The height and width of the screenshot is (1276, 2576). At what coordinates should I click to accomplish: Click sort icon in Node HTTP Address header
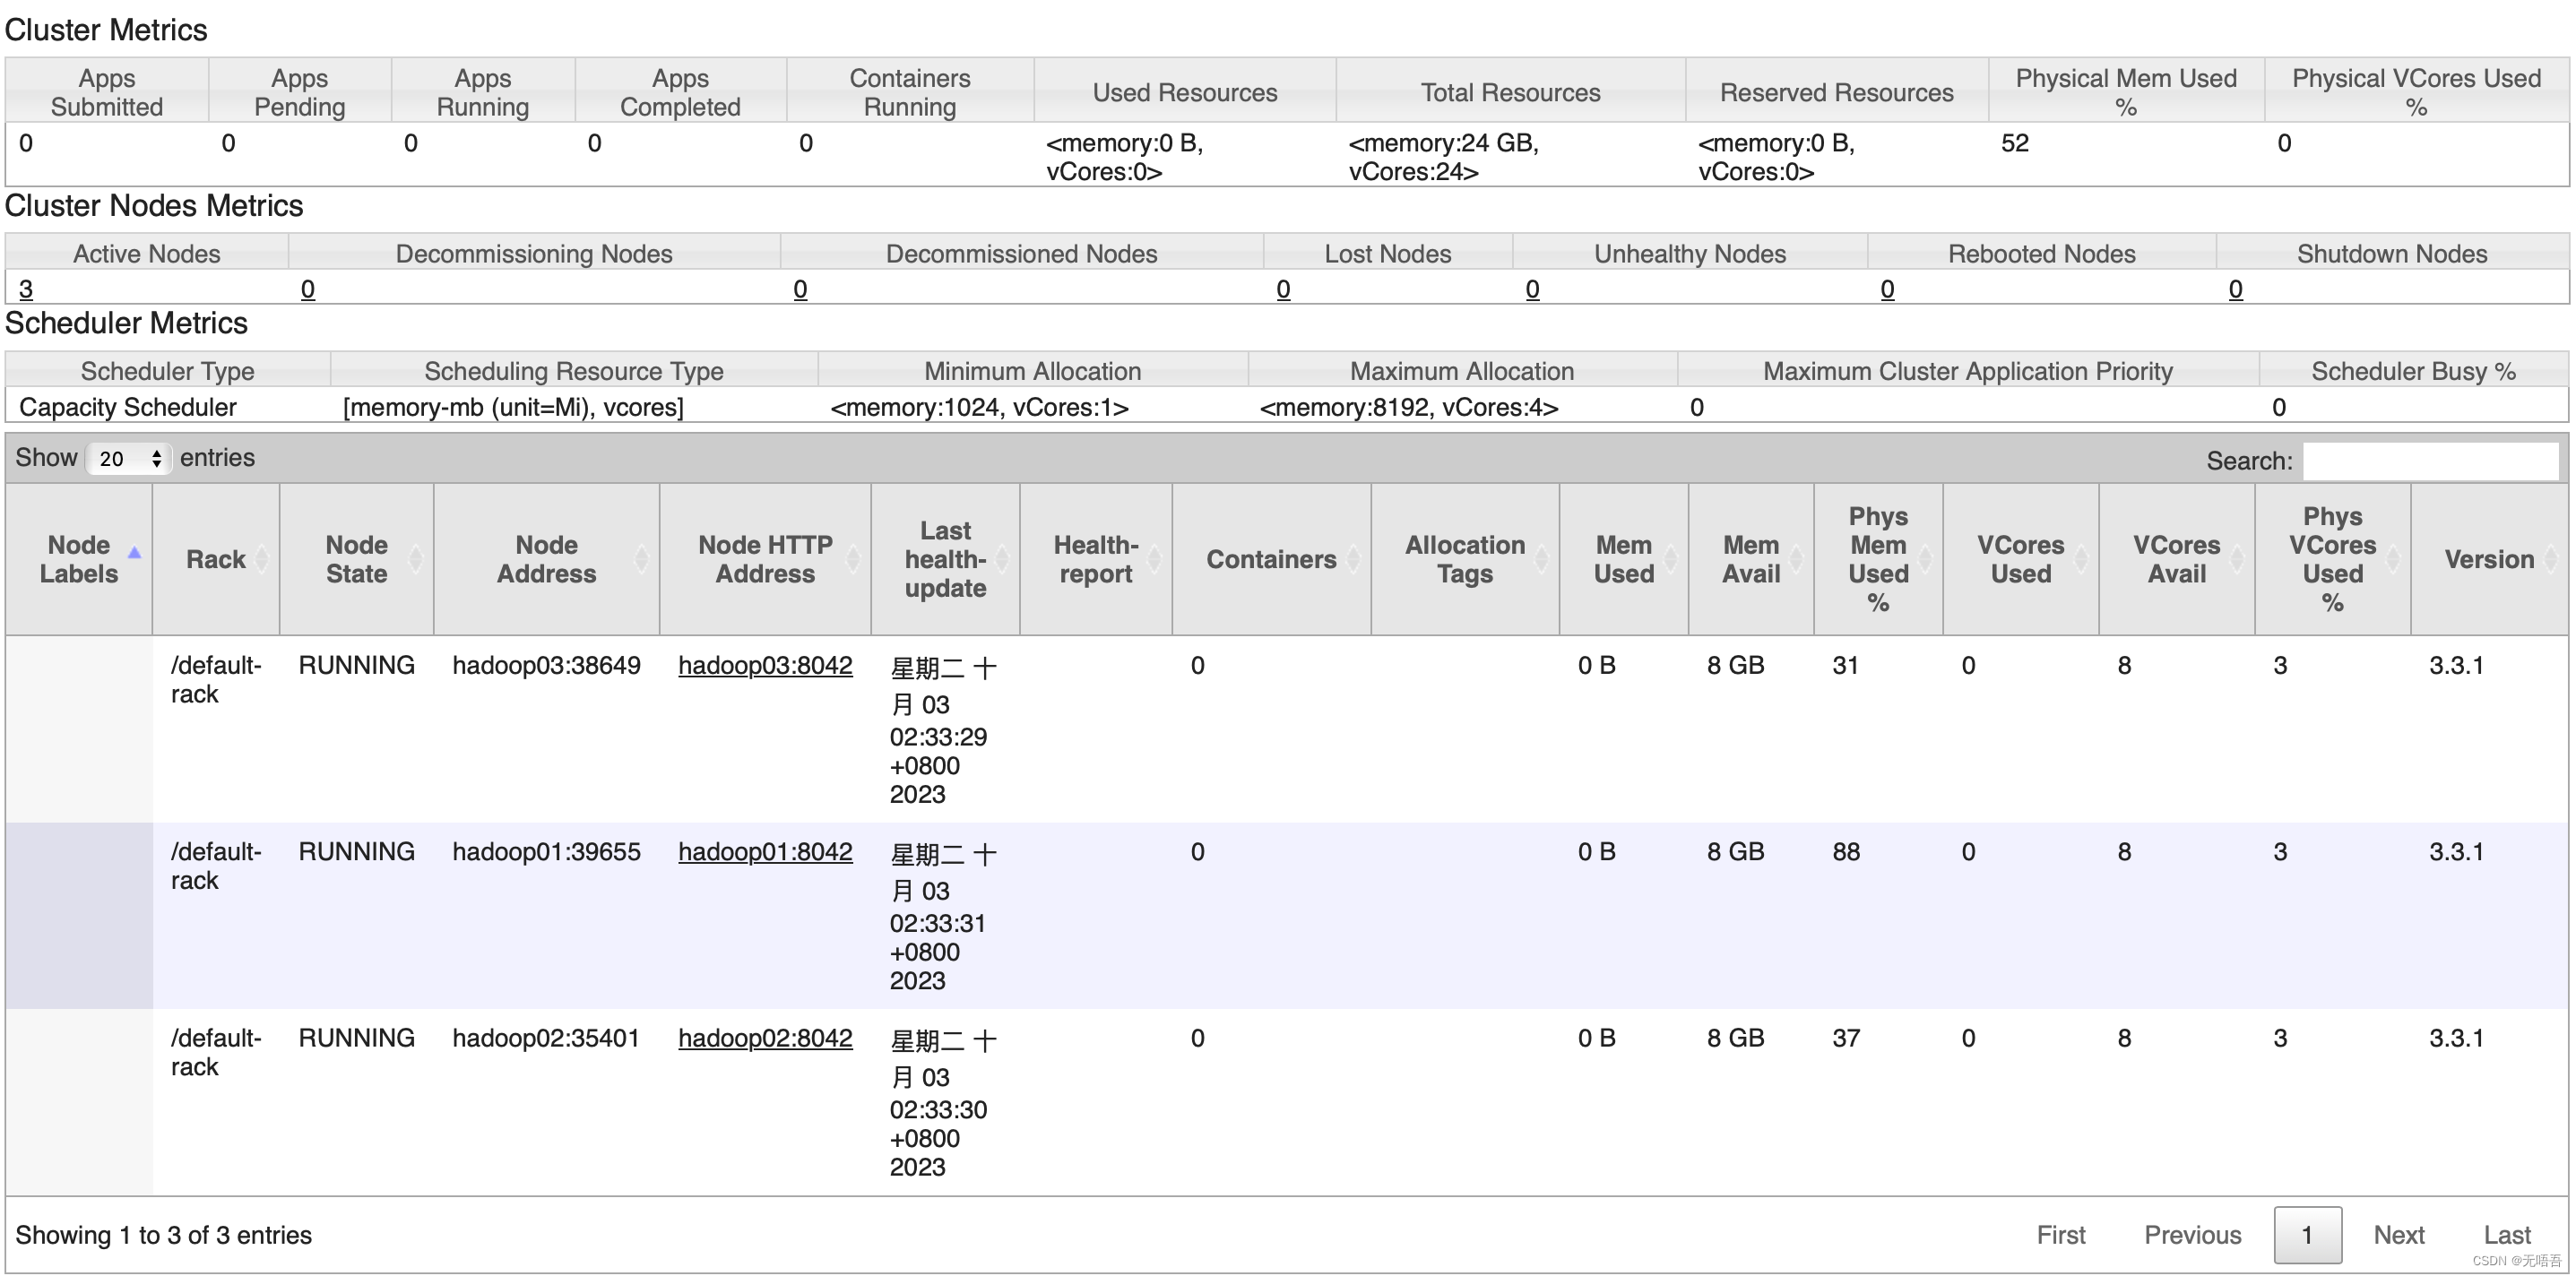[853, 559]
